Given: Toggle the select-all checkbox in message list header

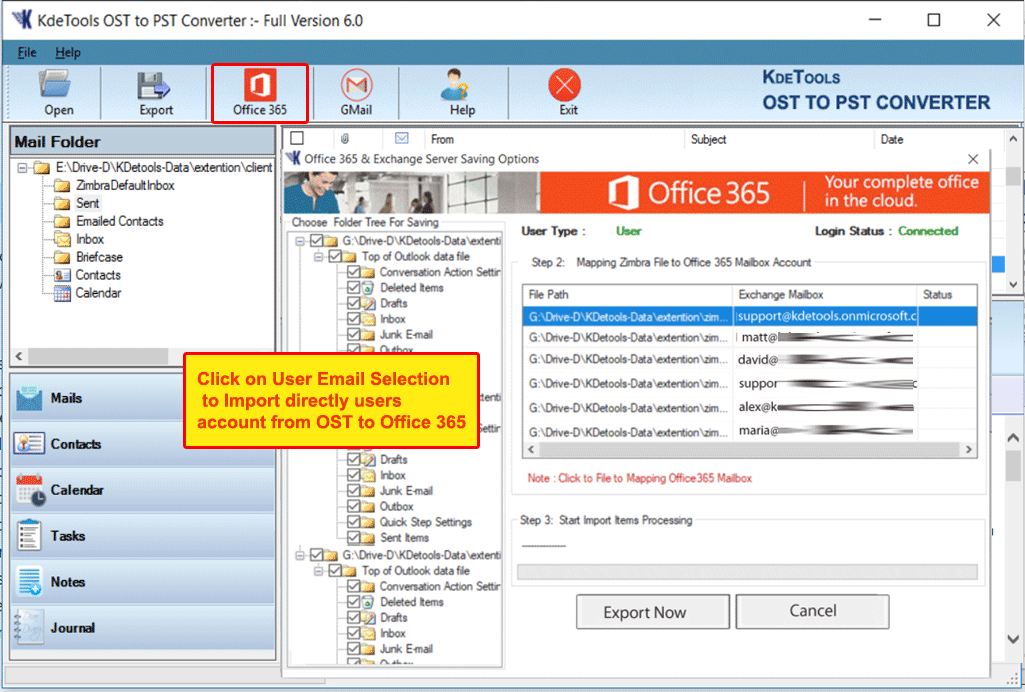Looking at the screenshot, I should (297, 138).
